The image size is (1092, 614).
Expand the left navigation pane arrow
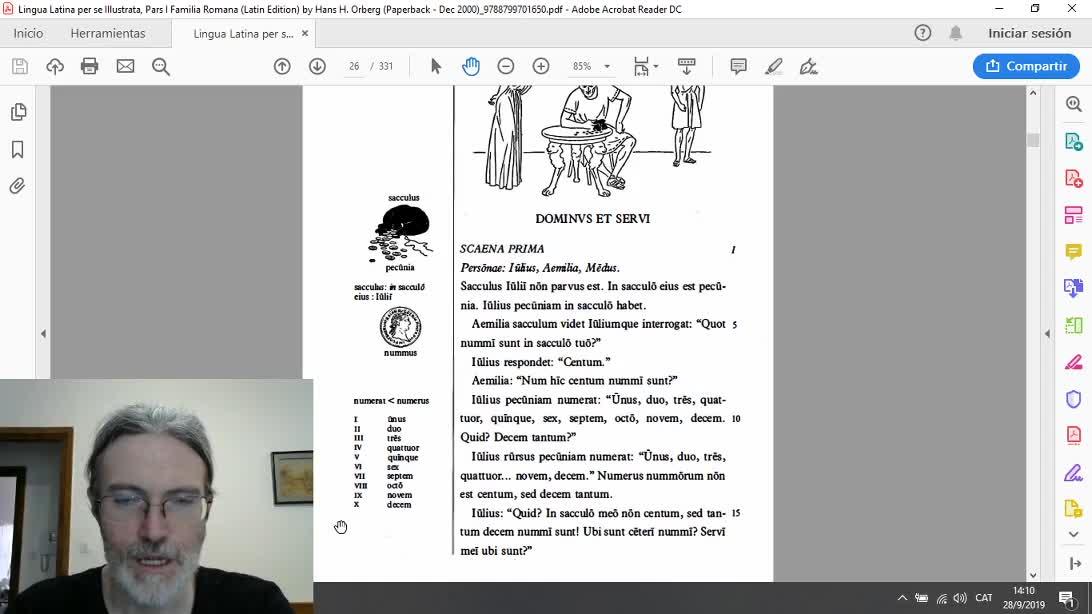(43, 334)
